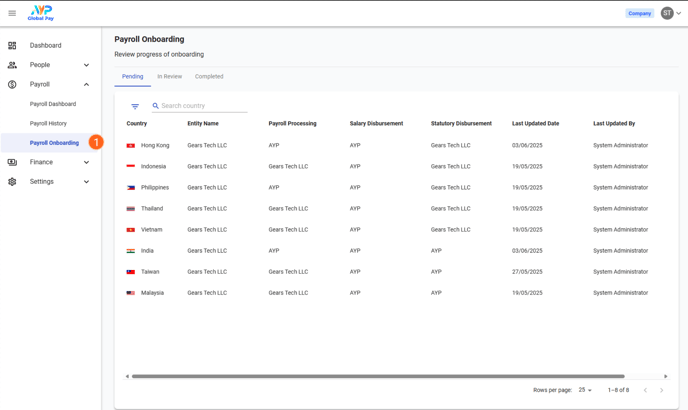Viewport: 688px width, 410px height.
Task: Select Payroll Onboarding in sidebar
Action: click(x=52, y=143)
